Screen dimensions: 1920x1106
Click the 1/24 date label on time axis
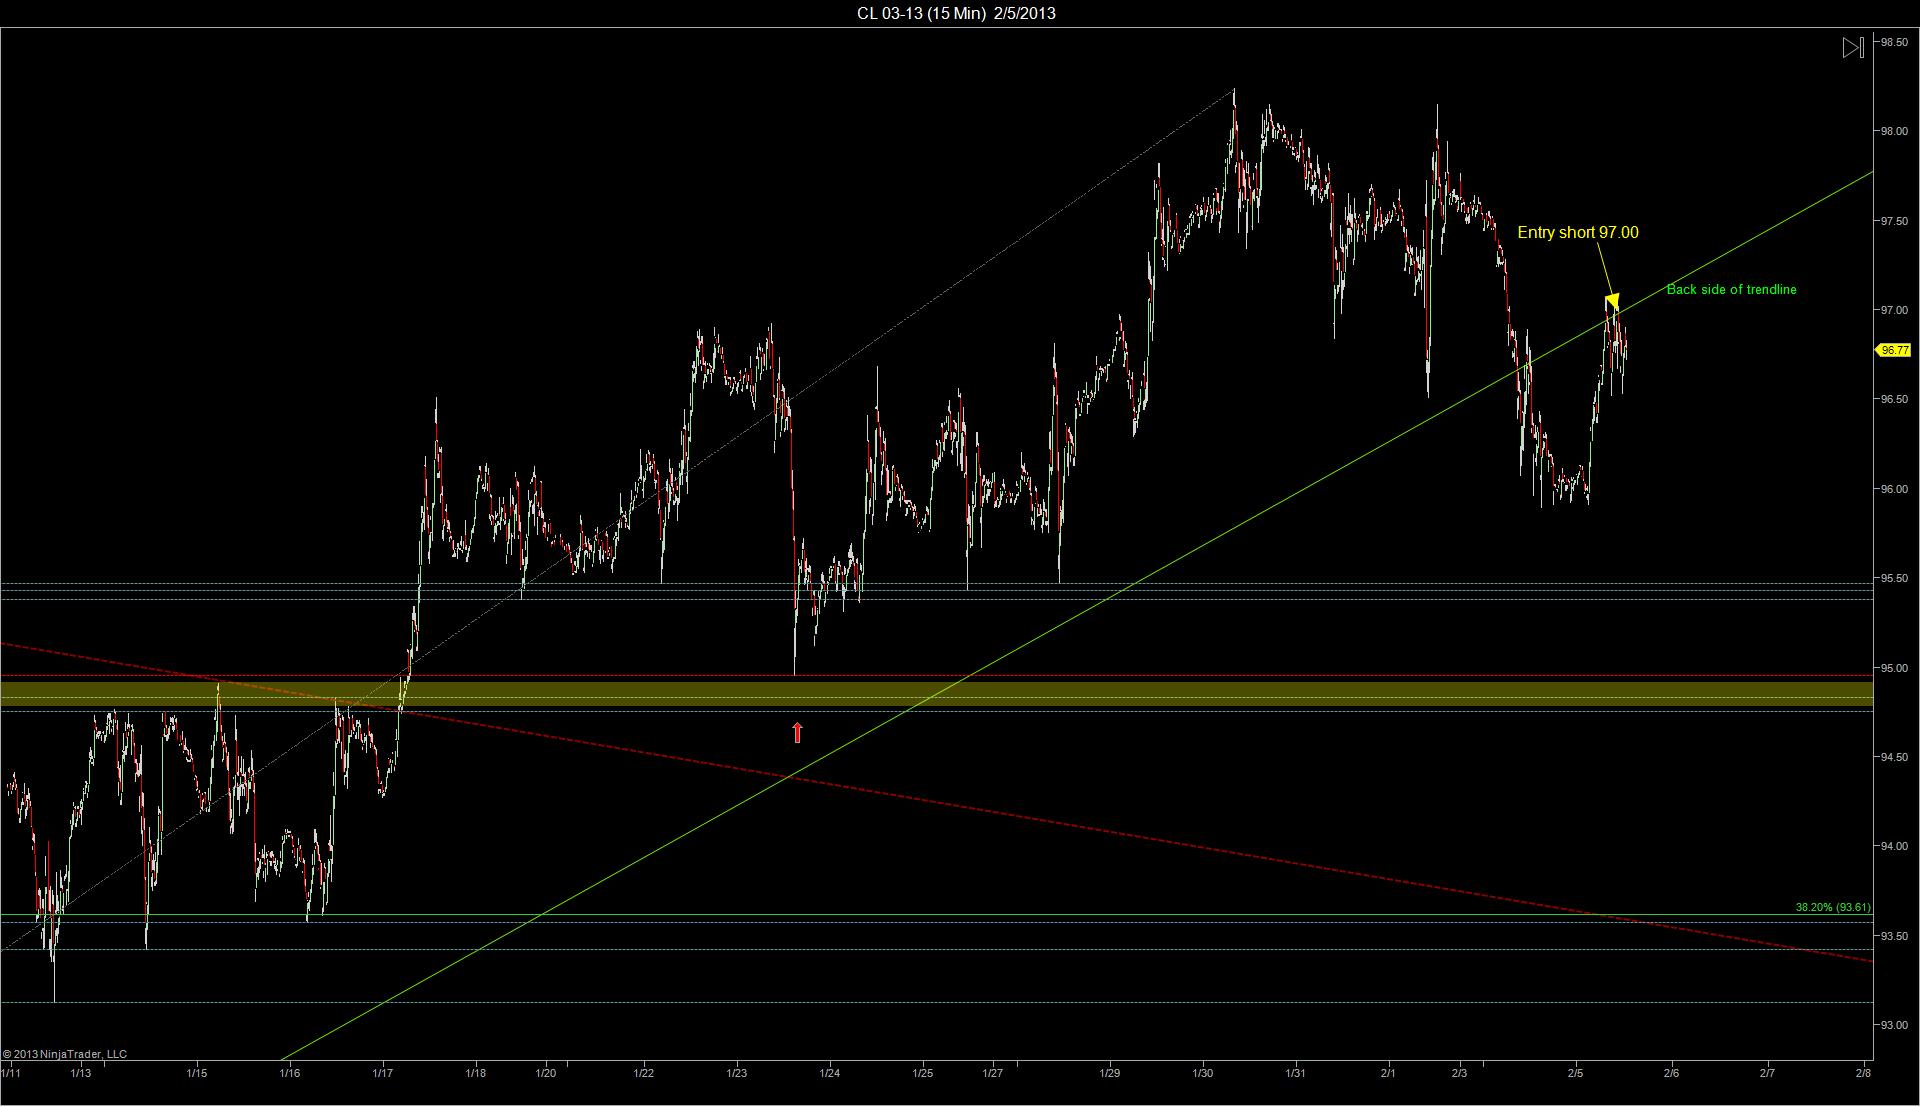pyautogui.click(x=829, y=1073)
